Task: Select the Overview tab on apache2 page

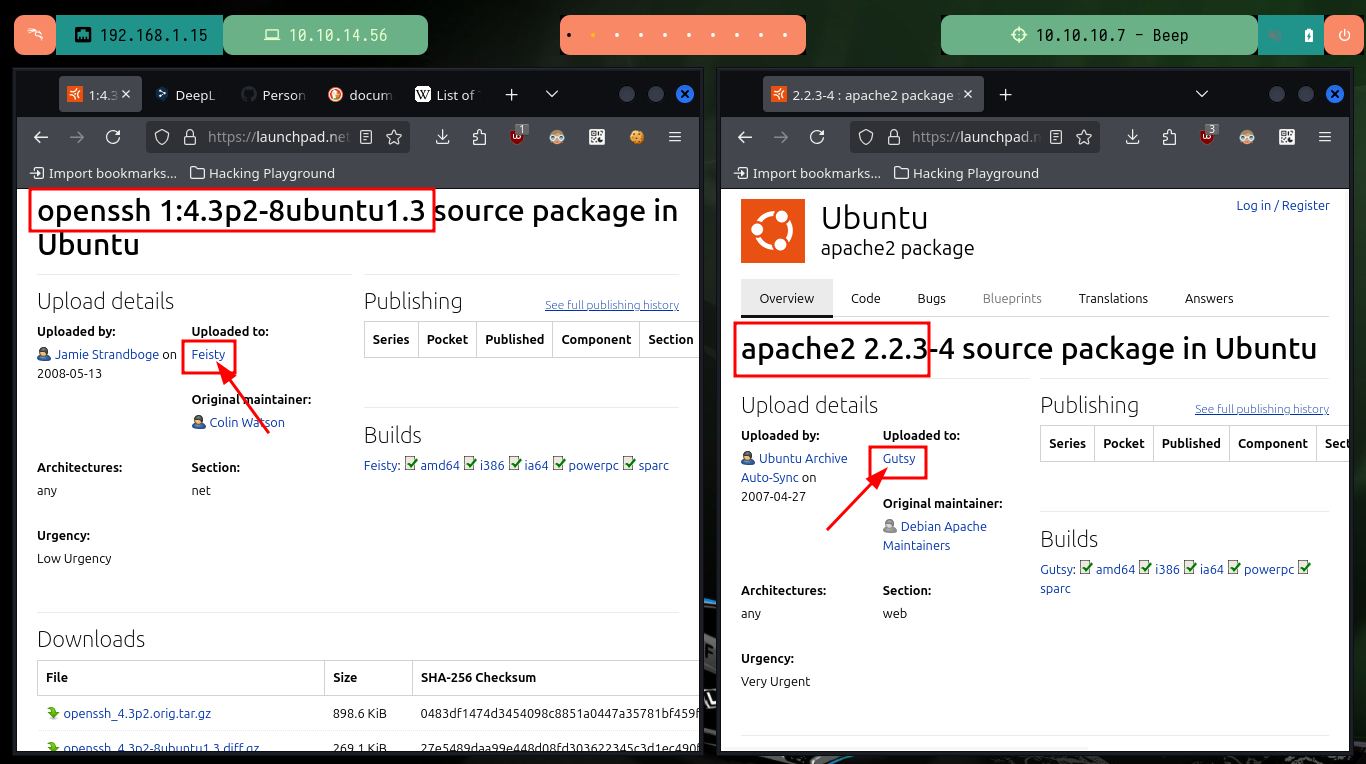Action: 787,298
